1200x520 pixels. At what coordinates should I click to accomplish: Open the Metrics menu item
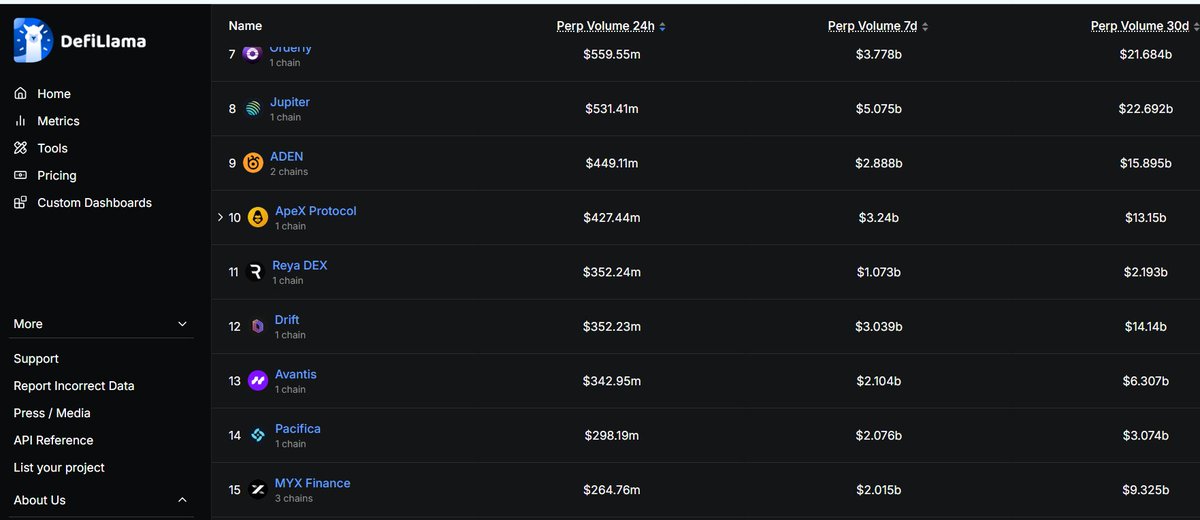[x=58, y=120]
